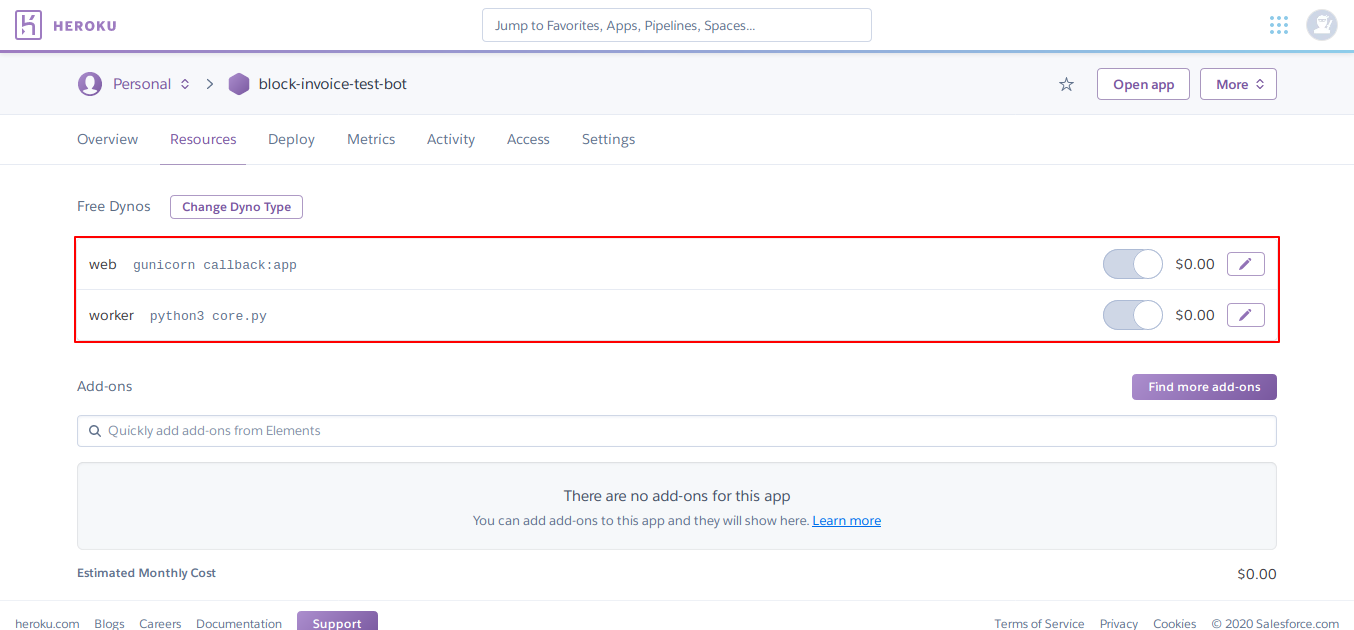Open the user account avatar menu

click(x=1321, y=25)
